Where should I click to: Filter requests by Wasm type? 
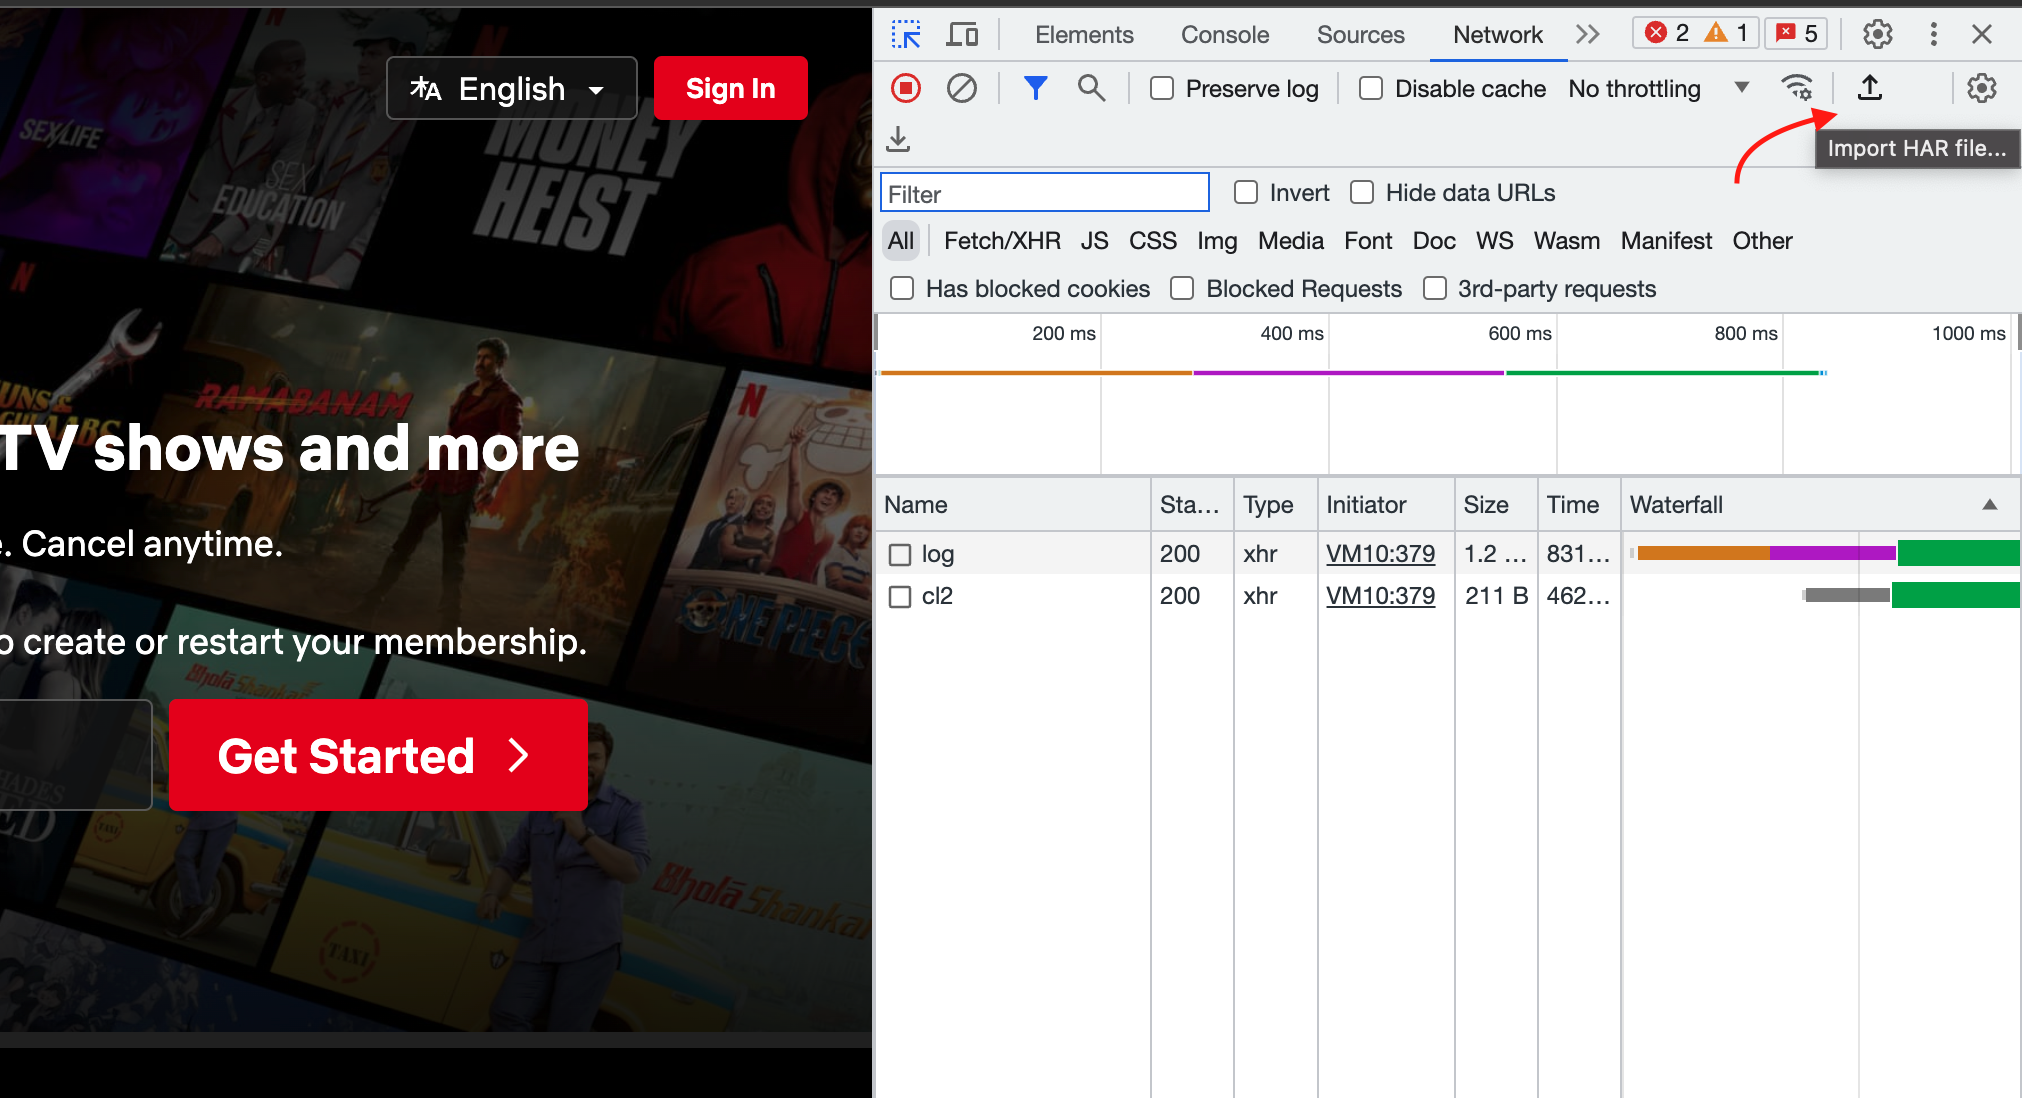click(1567, 241)
